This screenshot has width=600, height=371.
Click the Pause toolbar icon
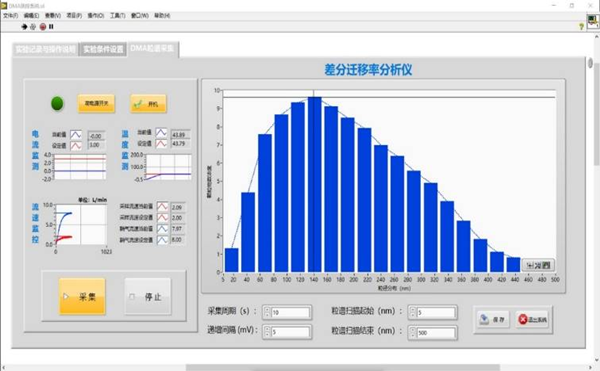pyautogui.click(x=51, y=26)
